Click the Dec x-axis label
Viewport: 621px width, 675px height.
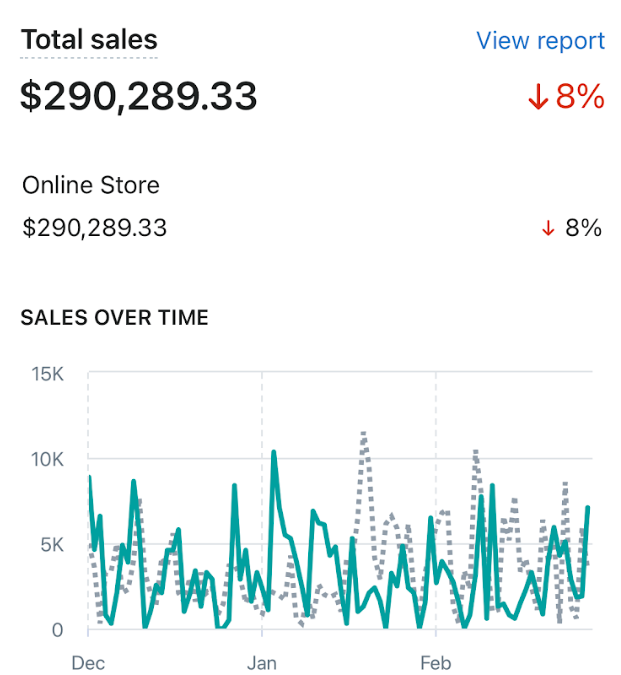click(x=88, y=663)
